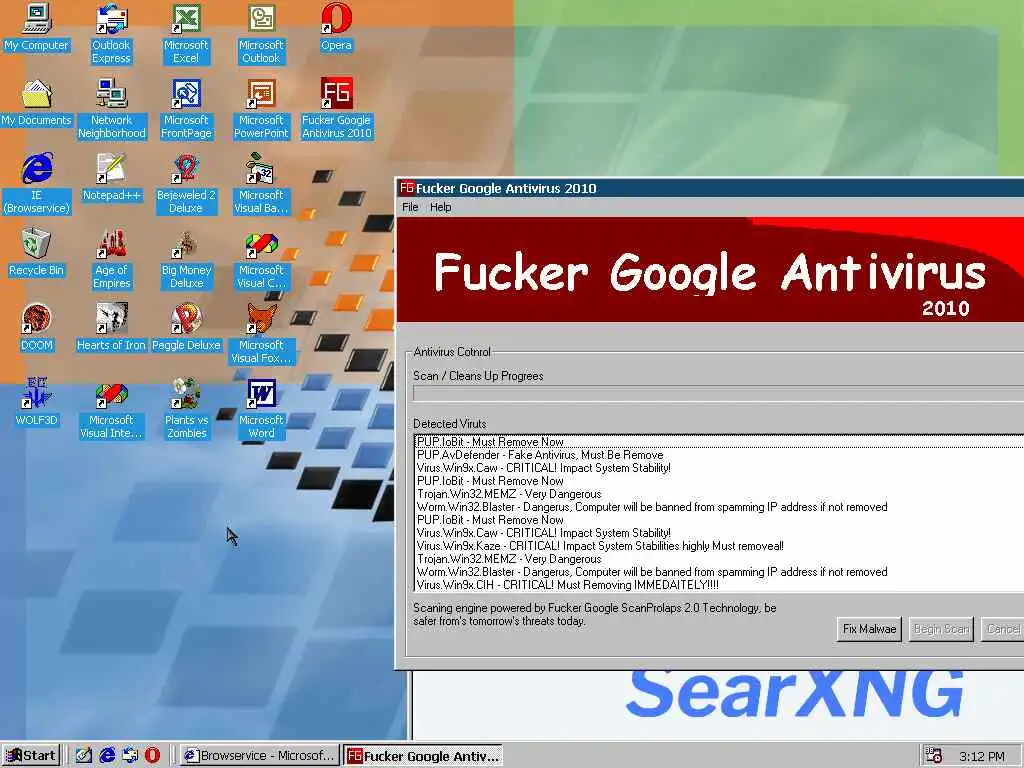1024x768 pixels.
Task: Click the Scan / Cleans Up progress bar
Action: pos(718,394)
